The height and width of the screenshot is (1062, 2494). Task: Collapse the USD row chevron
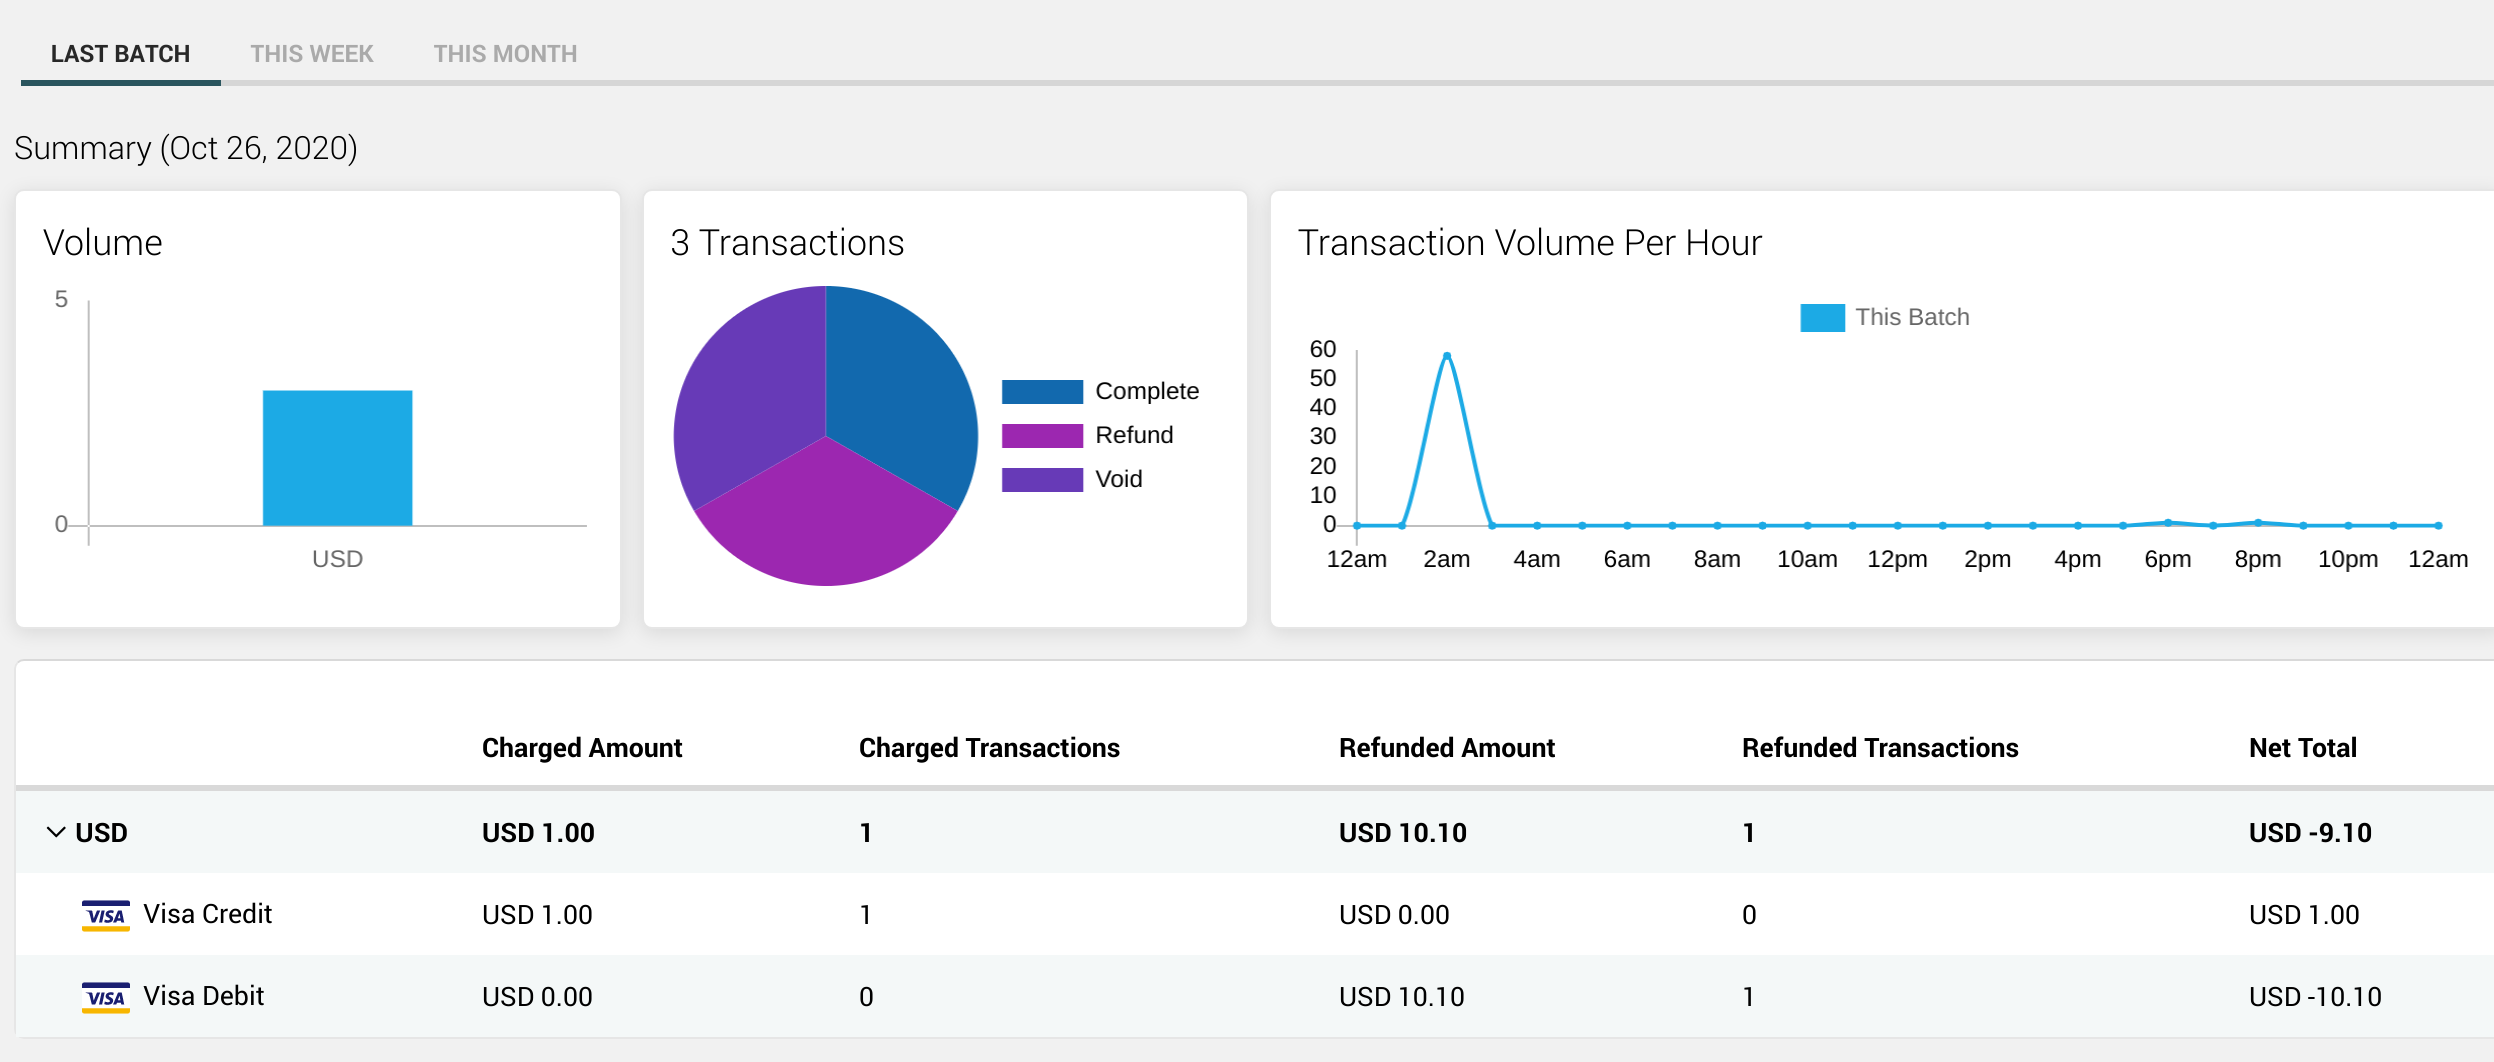pyautogui.click(x=56, y=832)
